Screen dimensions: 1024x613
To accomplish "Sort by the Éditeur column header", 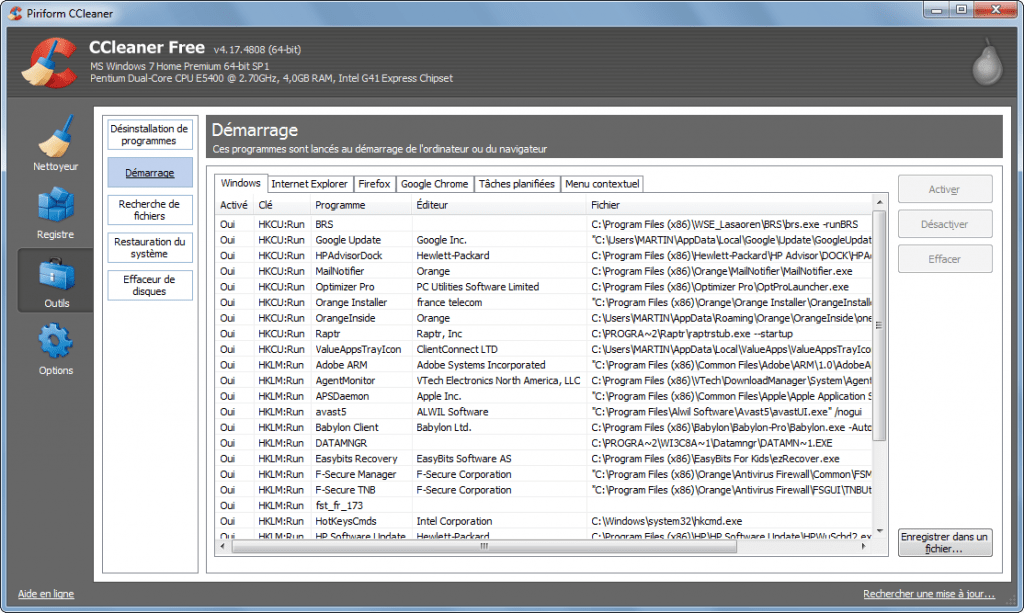I will (x=500, y=205).
